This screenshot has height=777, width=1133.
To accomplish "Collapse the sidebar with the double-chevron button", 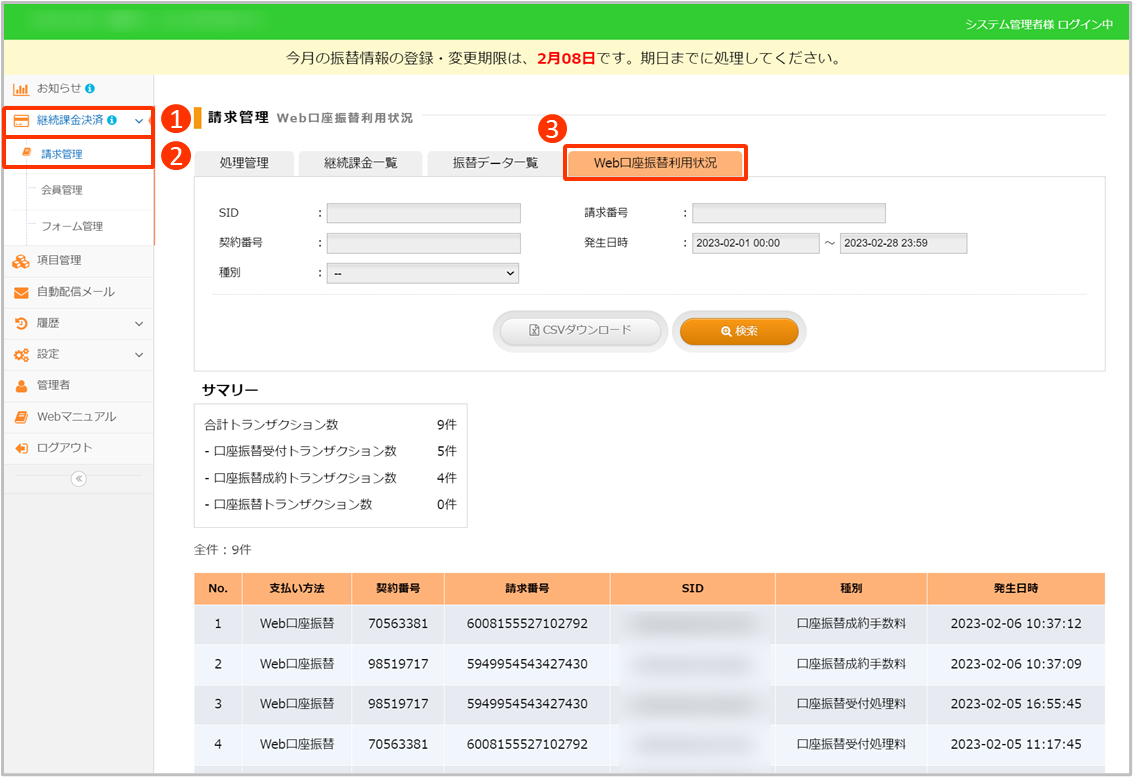I will click(x=79, y=479).
